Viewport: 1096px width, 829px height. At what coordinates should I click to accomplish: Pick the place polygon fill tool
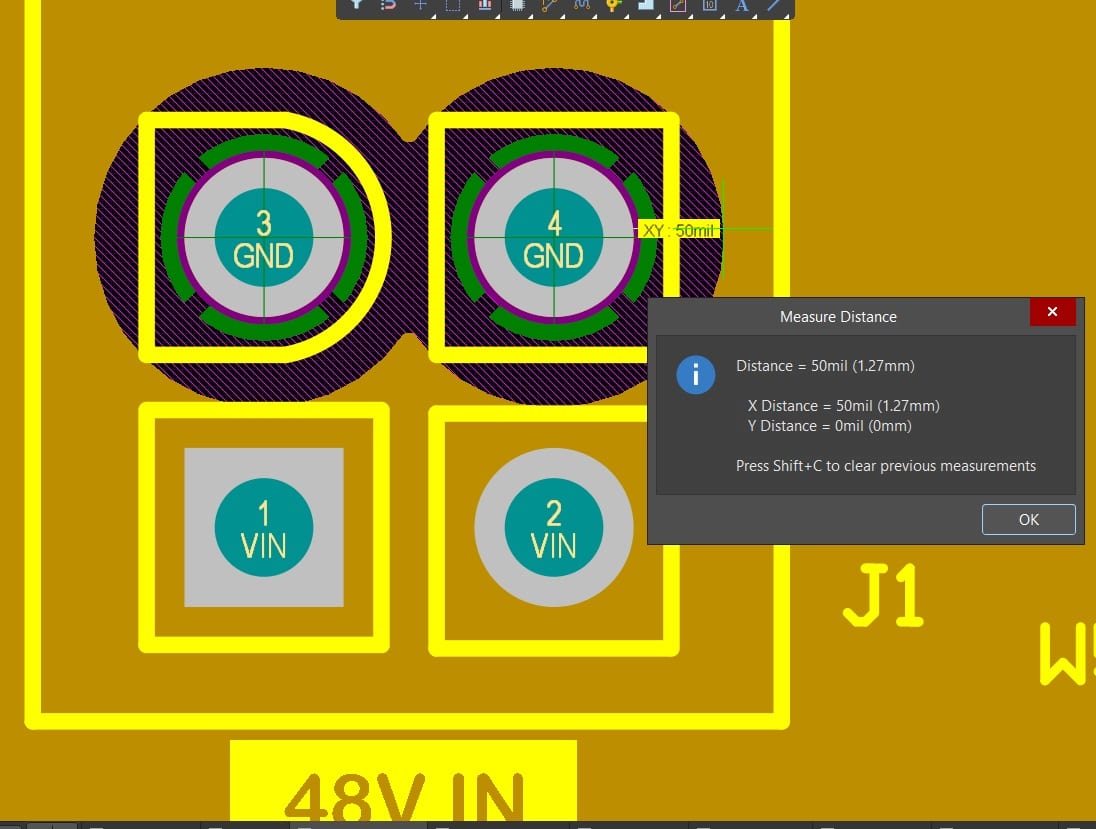click(x=645, y=4)
